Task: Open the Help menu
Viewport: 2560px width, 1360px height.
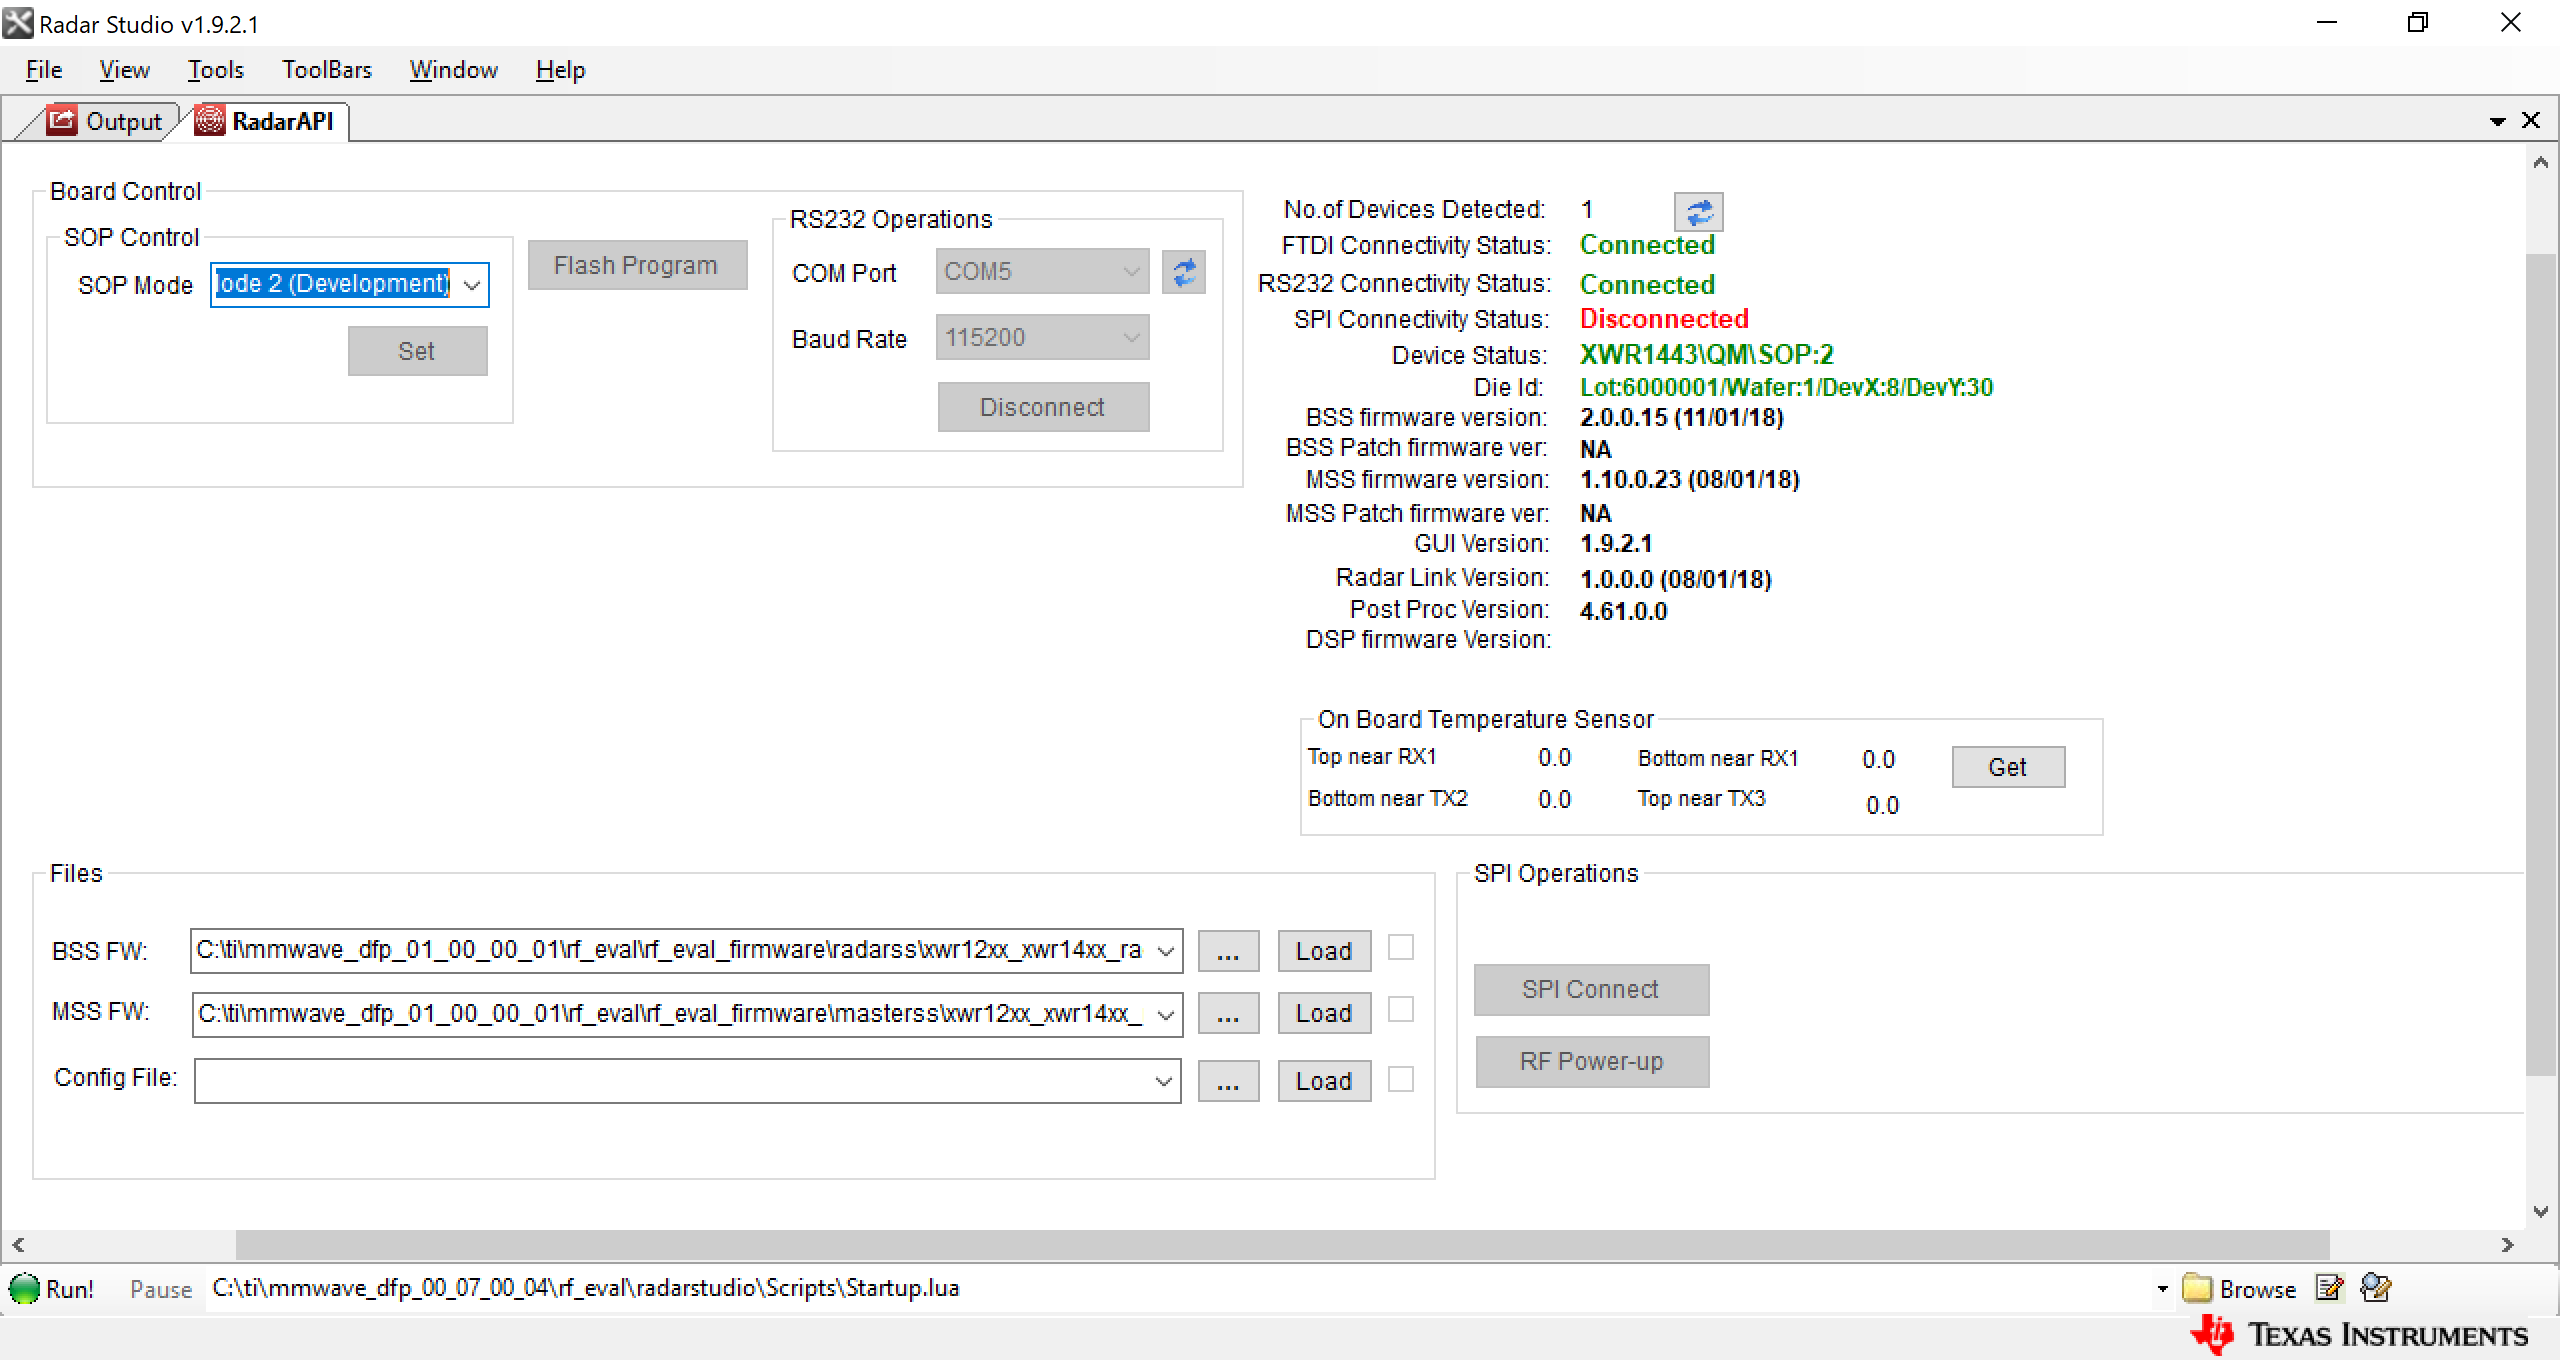Action: point(560,70)
